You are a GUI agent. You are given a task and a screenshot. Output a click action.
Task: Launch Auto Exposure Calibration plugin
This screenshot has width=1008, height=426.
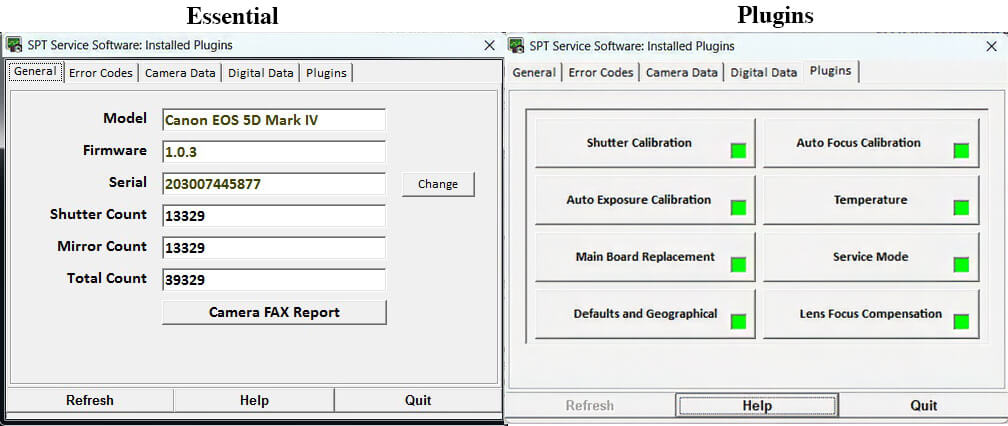click(x=645, y=200)
